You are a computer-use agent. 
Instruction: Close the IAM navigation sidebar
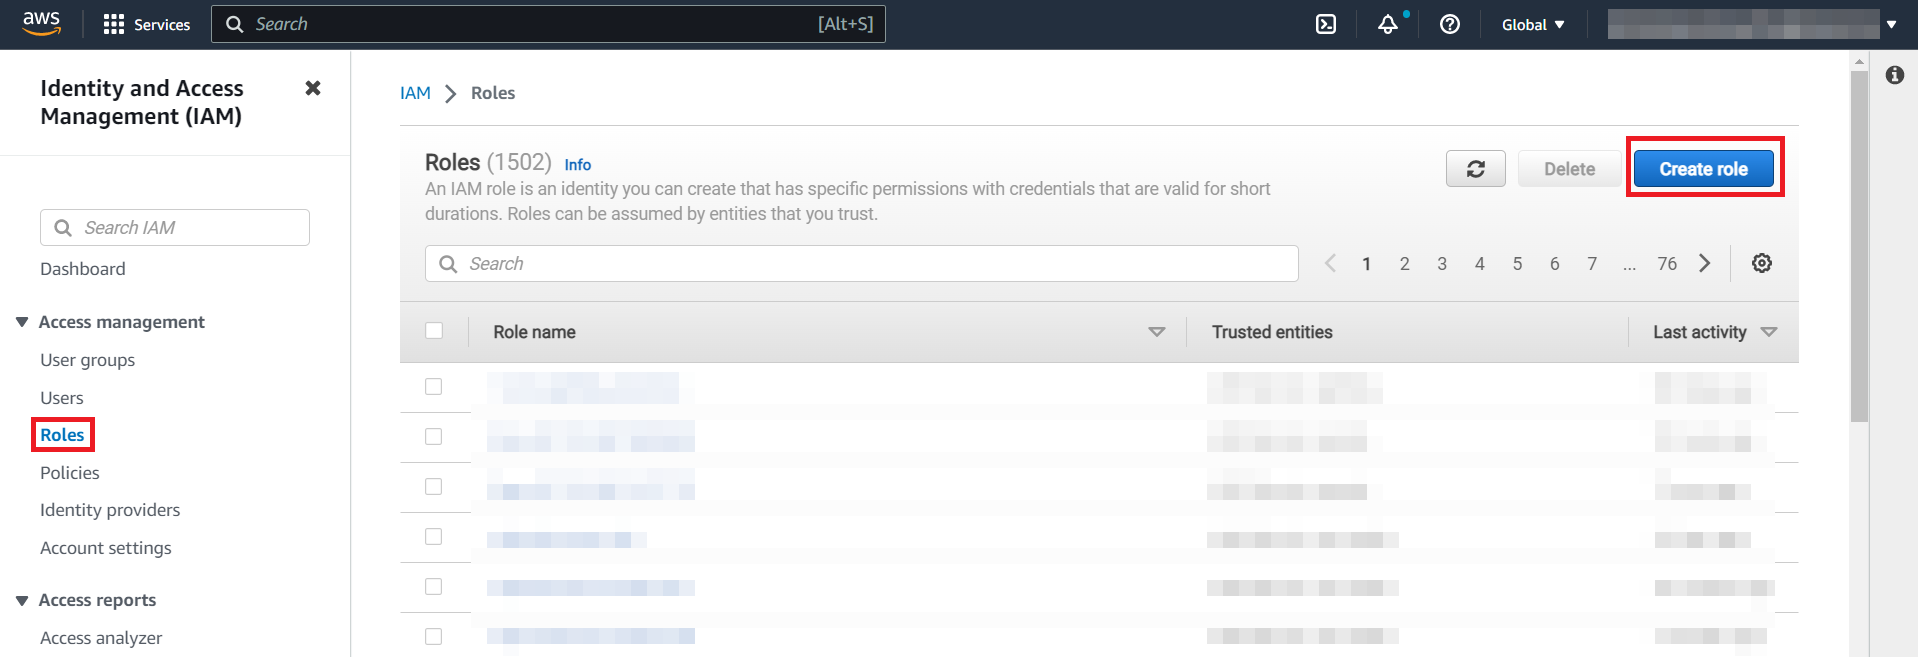click(312, 88)
